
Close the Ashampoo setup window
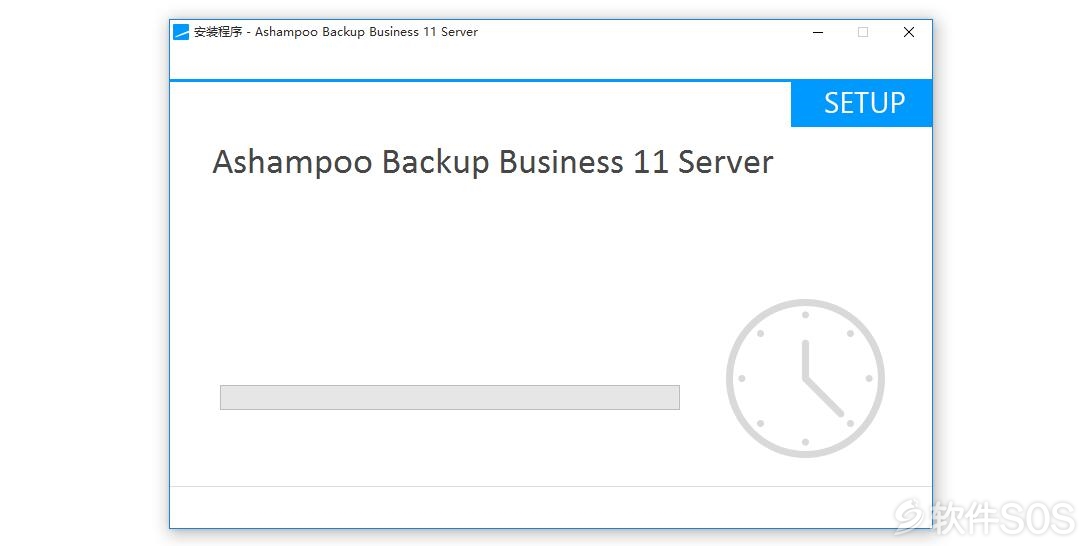(909, 32)
